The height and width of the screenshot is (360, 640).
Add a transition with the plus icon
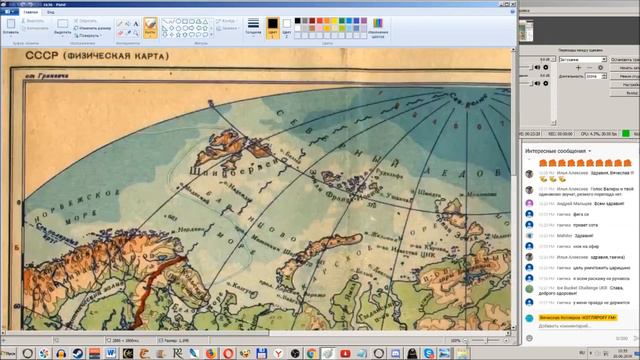pos(578,67)
